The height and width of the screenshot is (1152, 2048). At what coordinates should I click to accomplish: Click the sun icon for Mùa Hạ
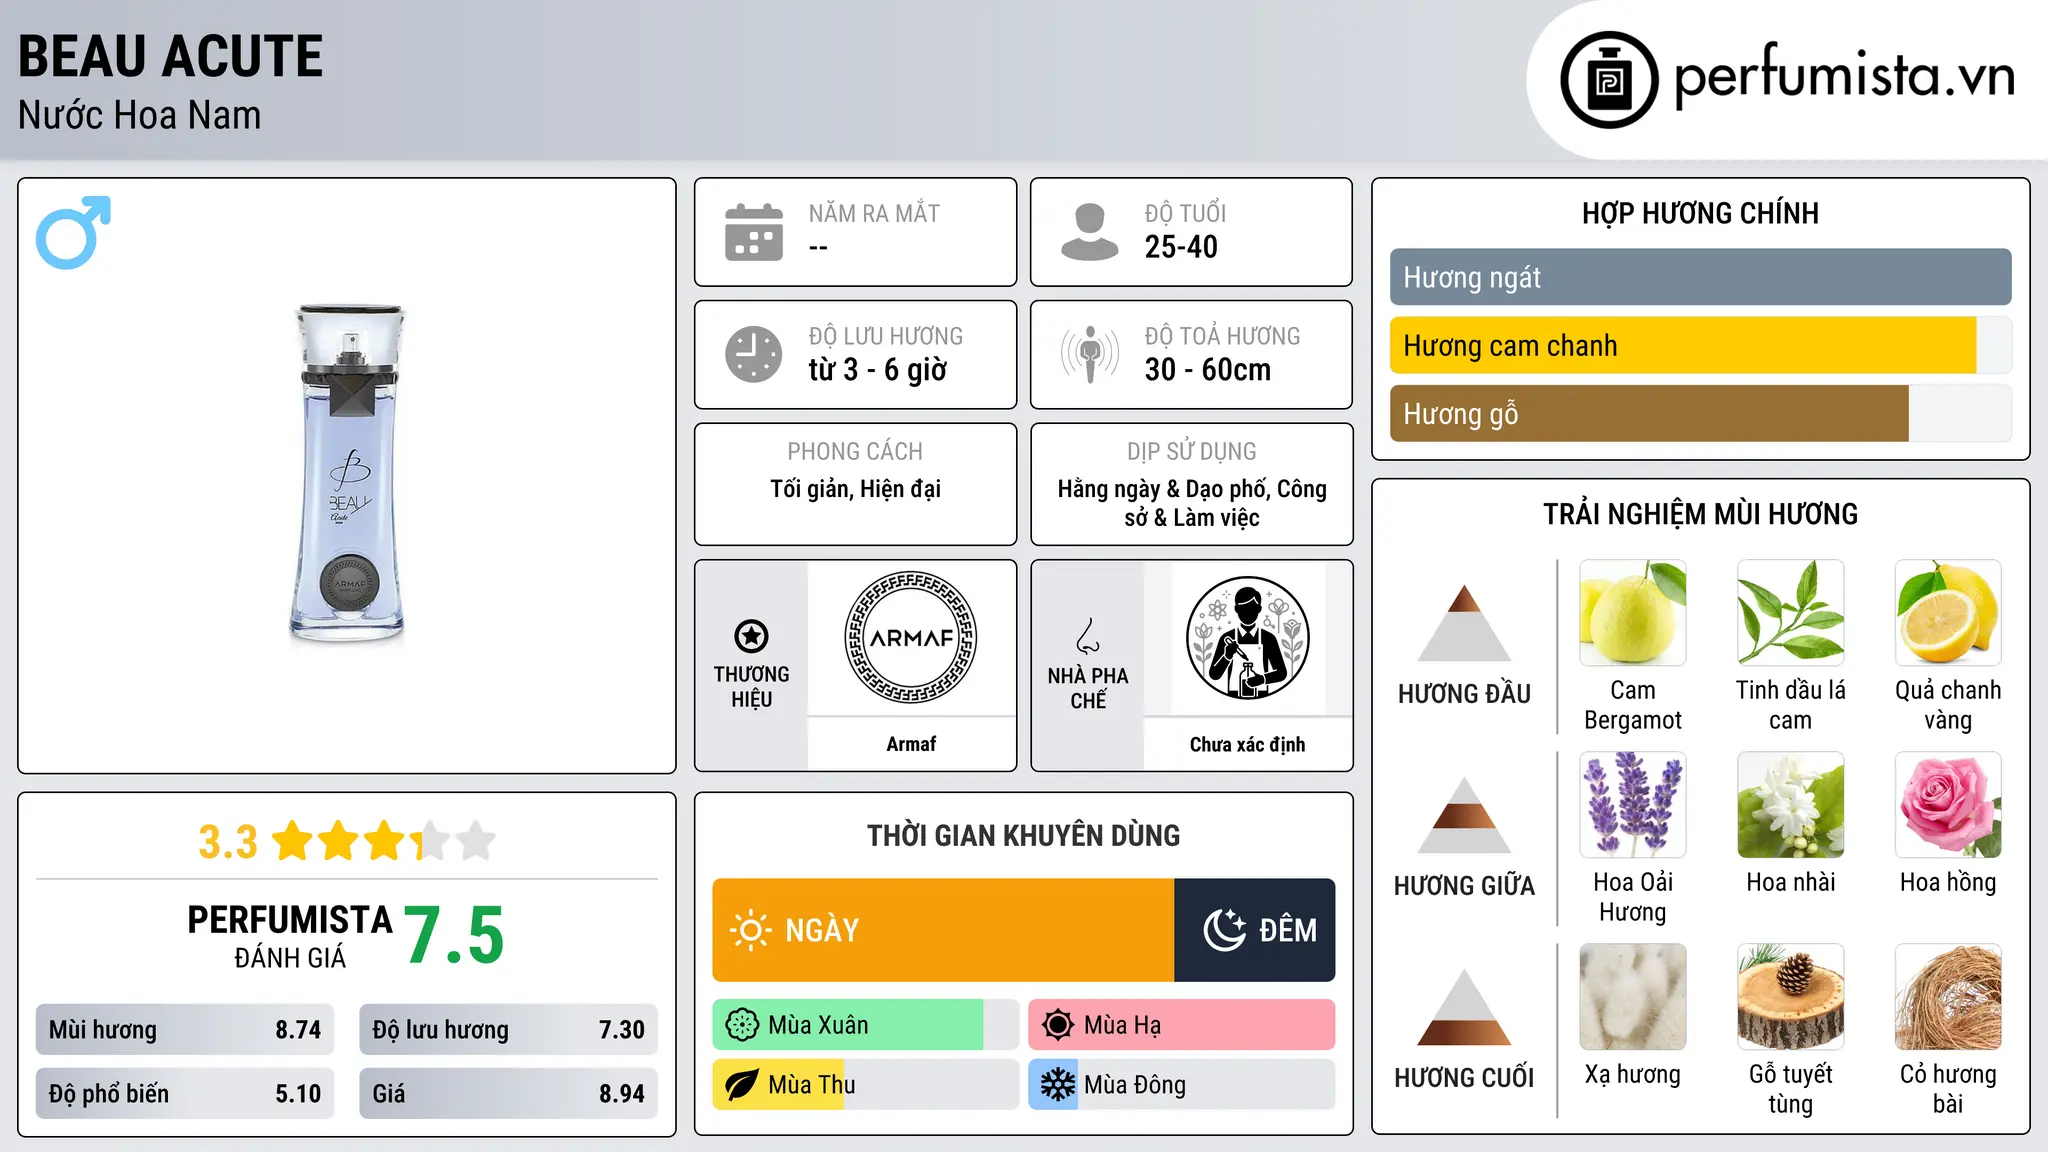1058,1025
